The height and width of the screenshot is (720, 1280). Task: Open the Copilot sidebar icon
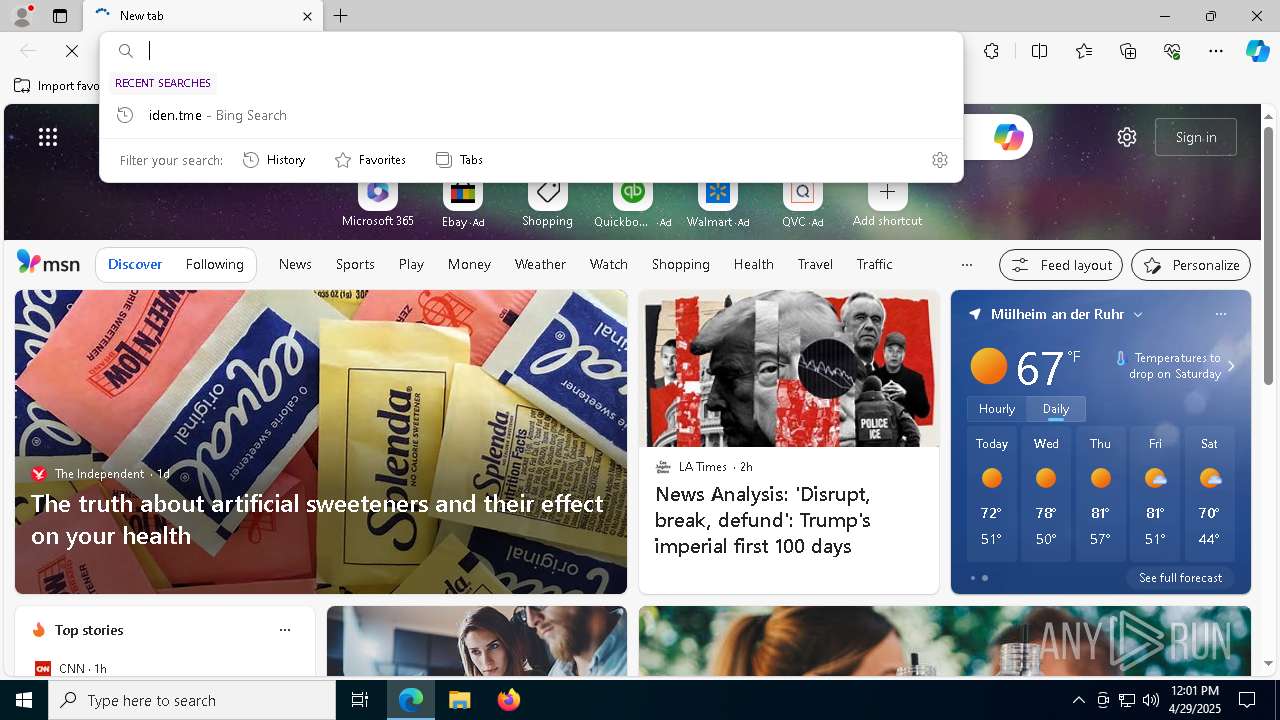coord(1257,51)
